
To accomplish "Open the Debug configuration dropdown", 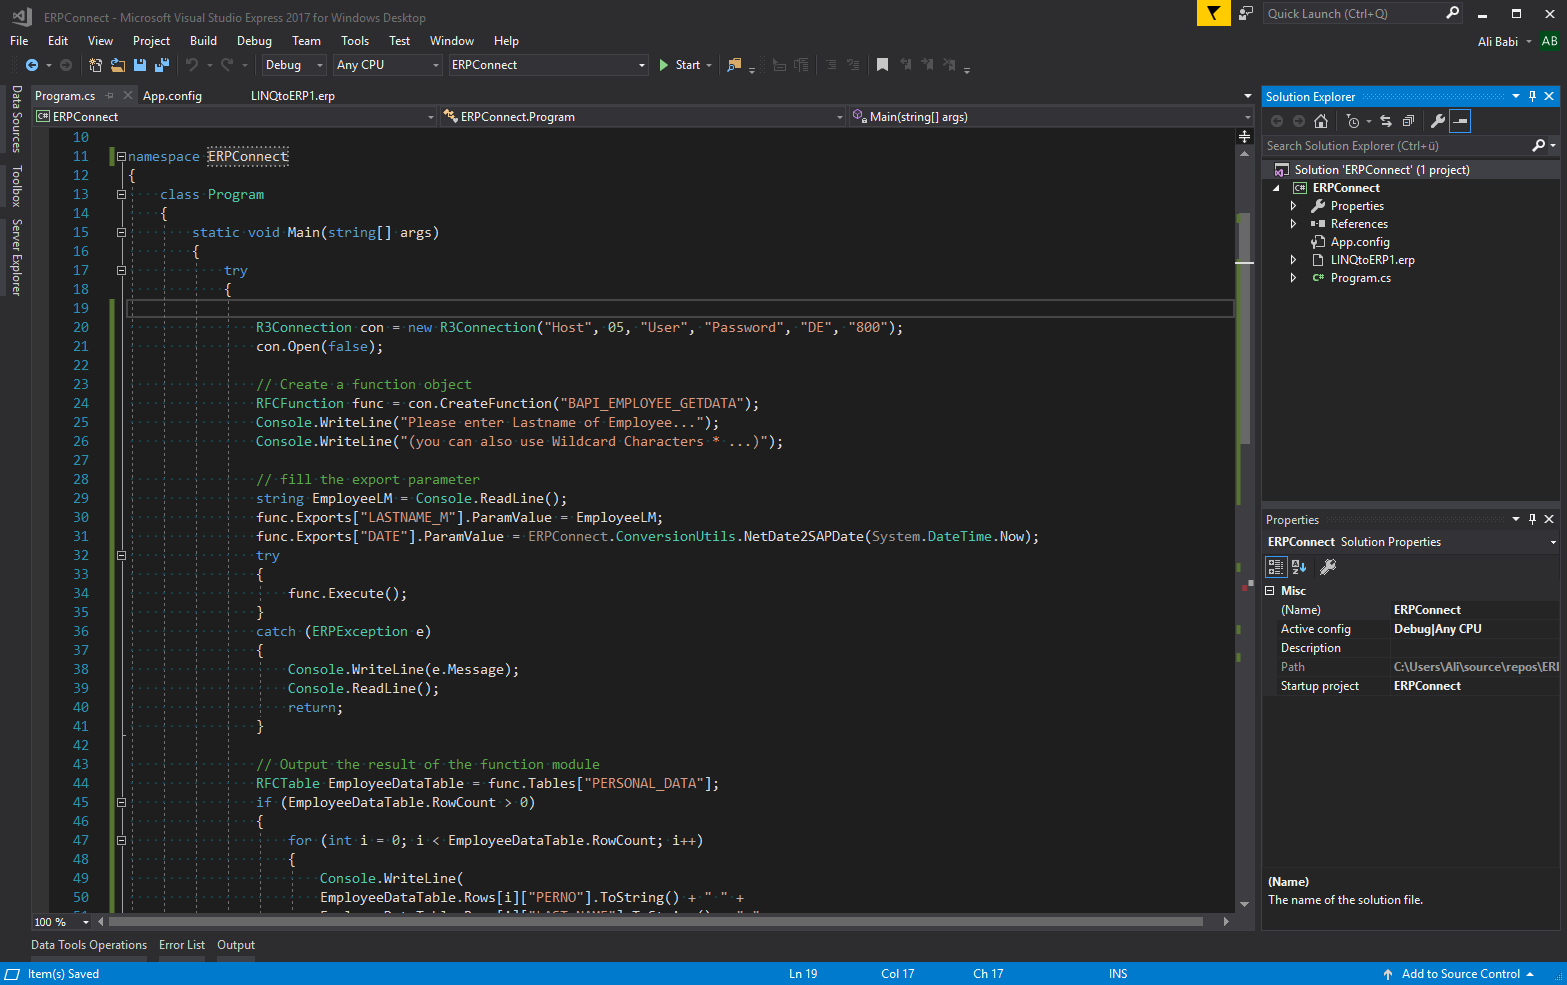I will pos(294,65).
